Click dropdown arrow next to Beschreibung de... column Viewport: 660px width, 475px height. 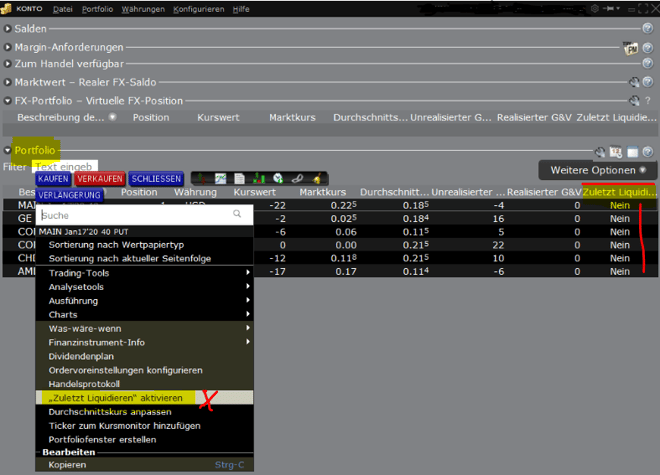pyautogui.click(x=112, y=117)
